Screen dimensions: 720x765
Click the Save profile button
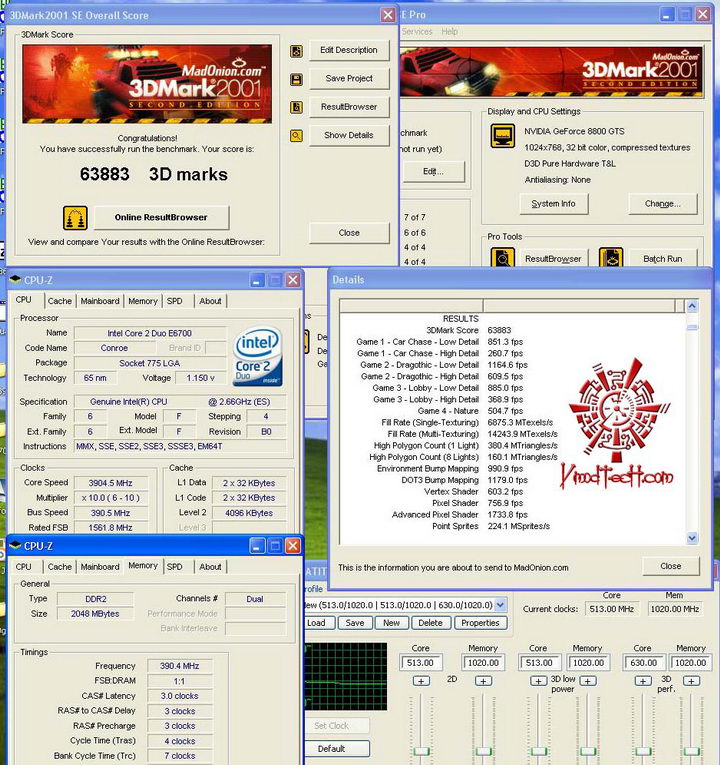[x=355, y=623]
